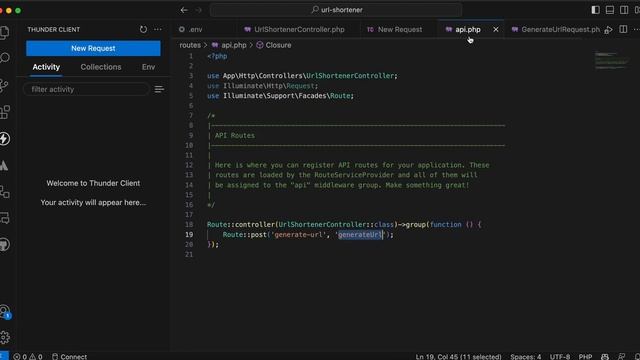Screen dimensions: 640x360
Task: Expand the api.php breadcrumb segment
Action: point(229,45)
